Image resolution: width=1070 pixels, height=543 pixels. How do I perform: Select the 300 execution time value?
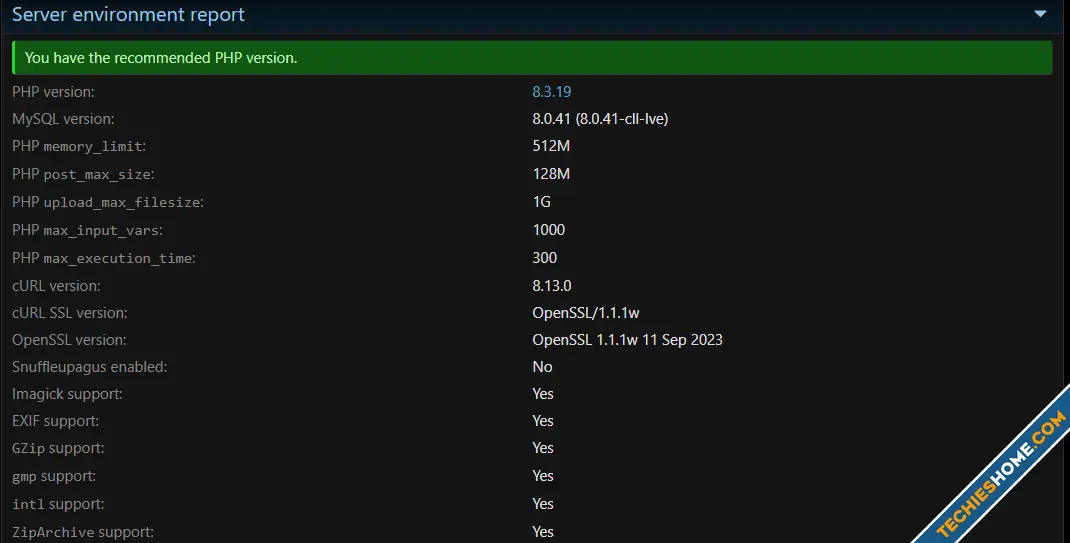coord(545,258)
